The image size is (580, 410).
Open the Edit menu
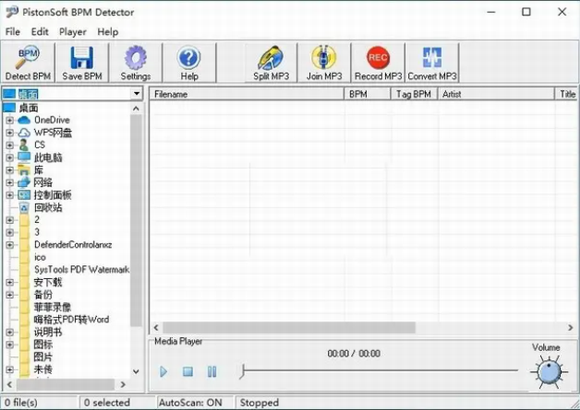(x=40, y=32)
